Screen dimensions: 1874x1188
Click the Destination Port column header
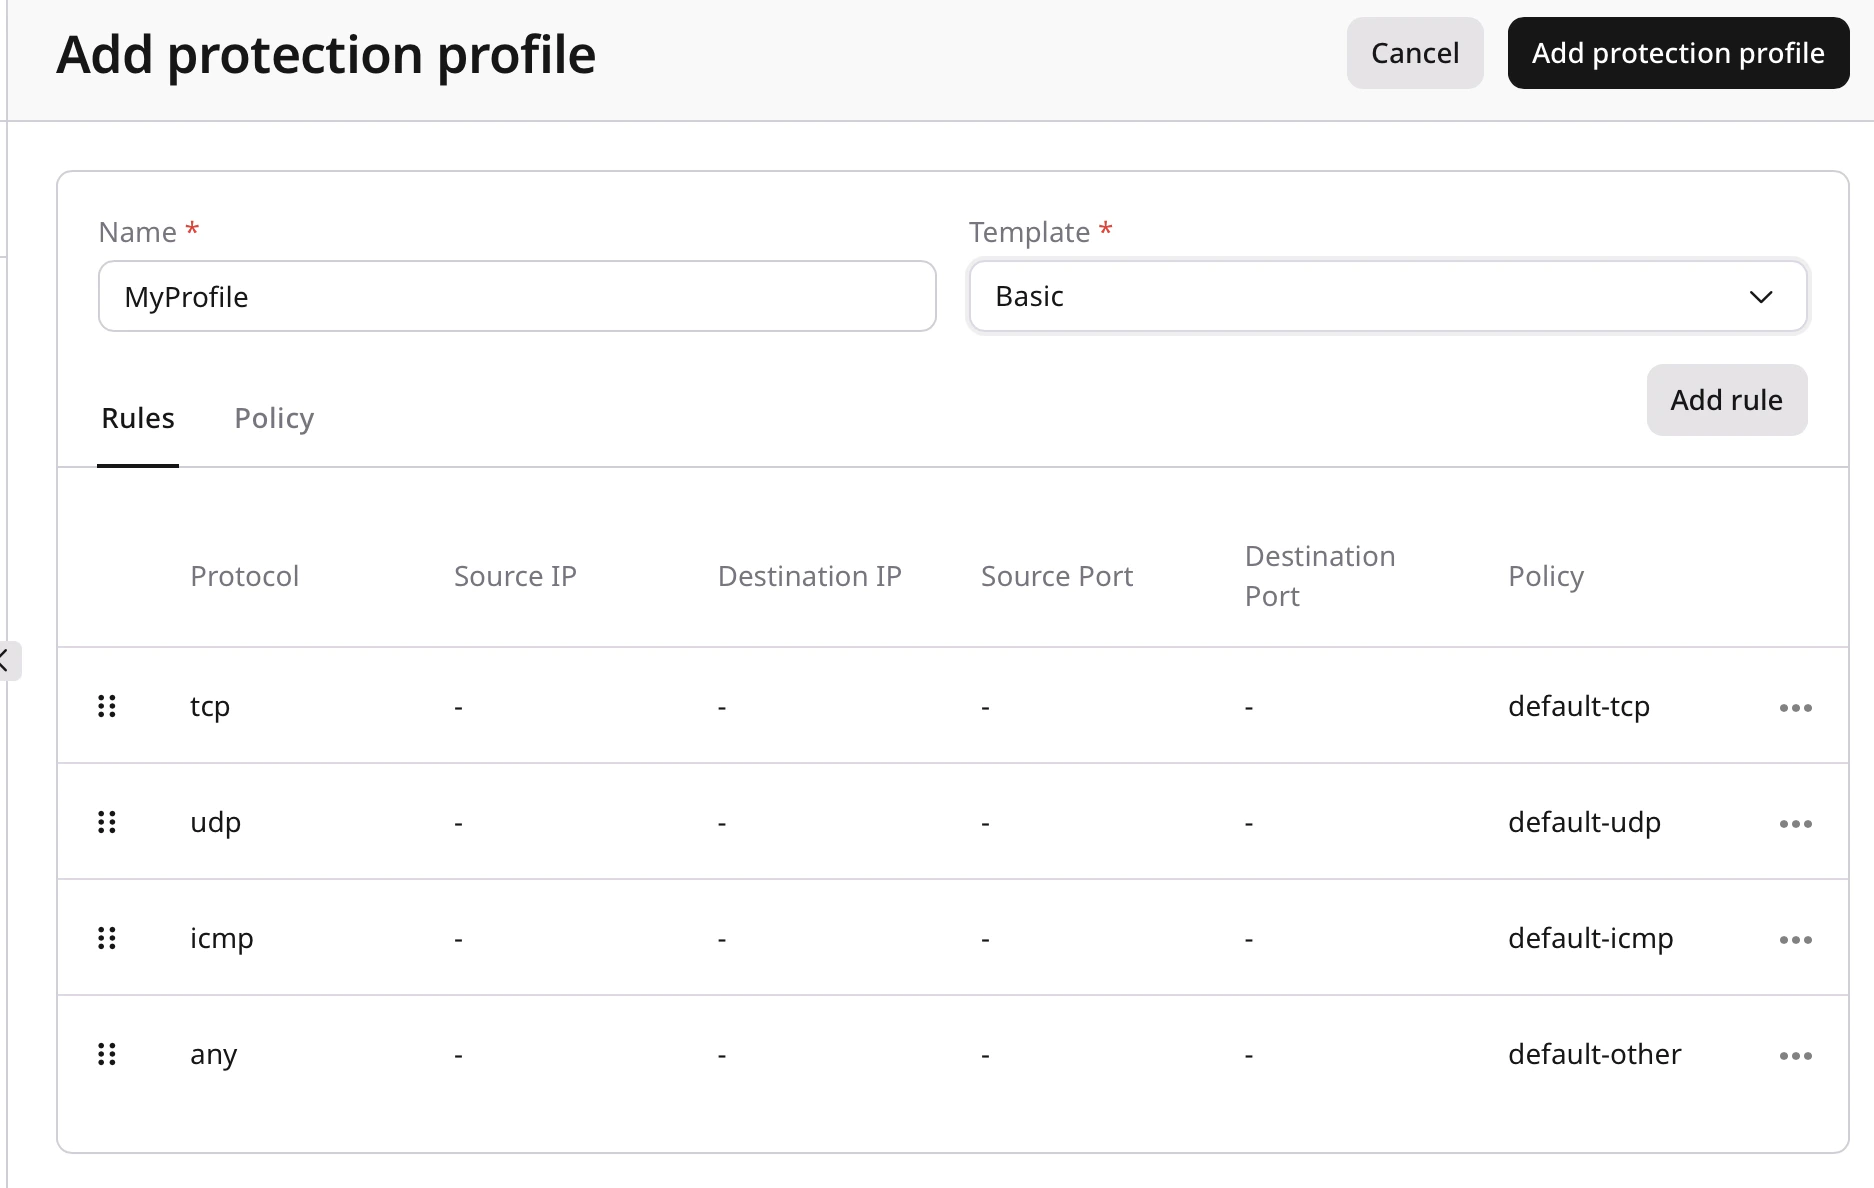pos(1319,576)
